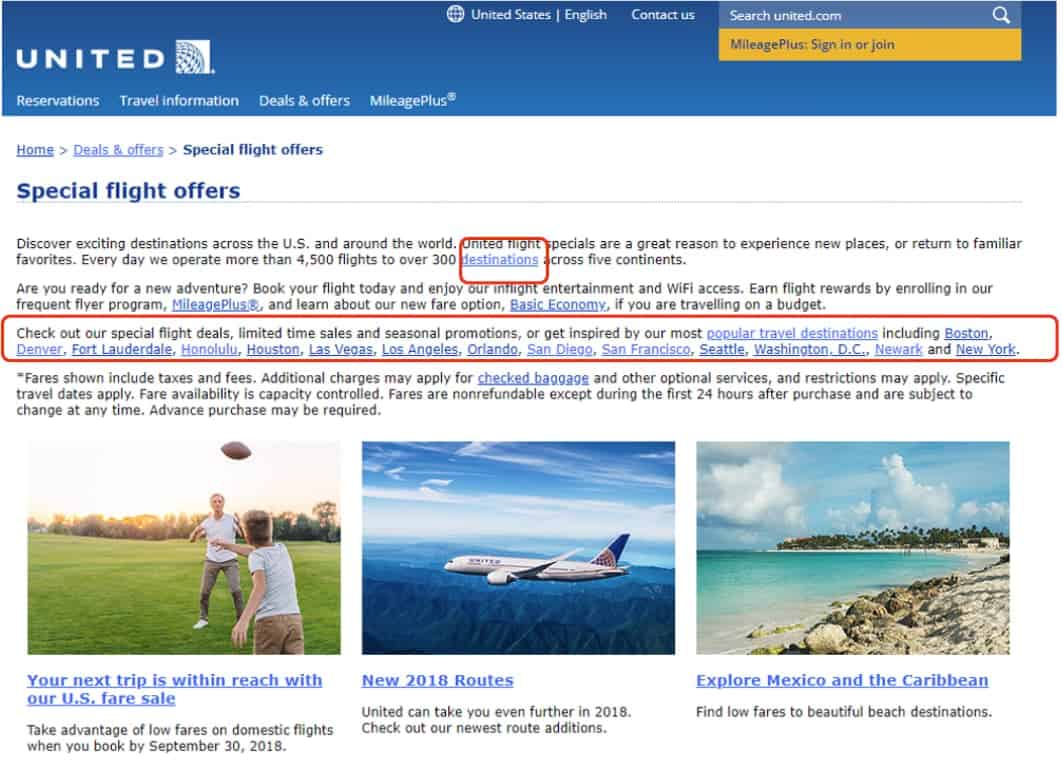Open New York destination link

click(986, 350)
